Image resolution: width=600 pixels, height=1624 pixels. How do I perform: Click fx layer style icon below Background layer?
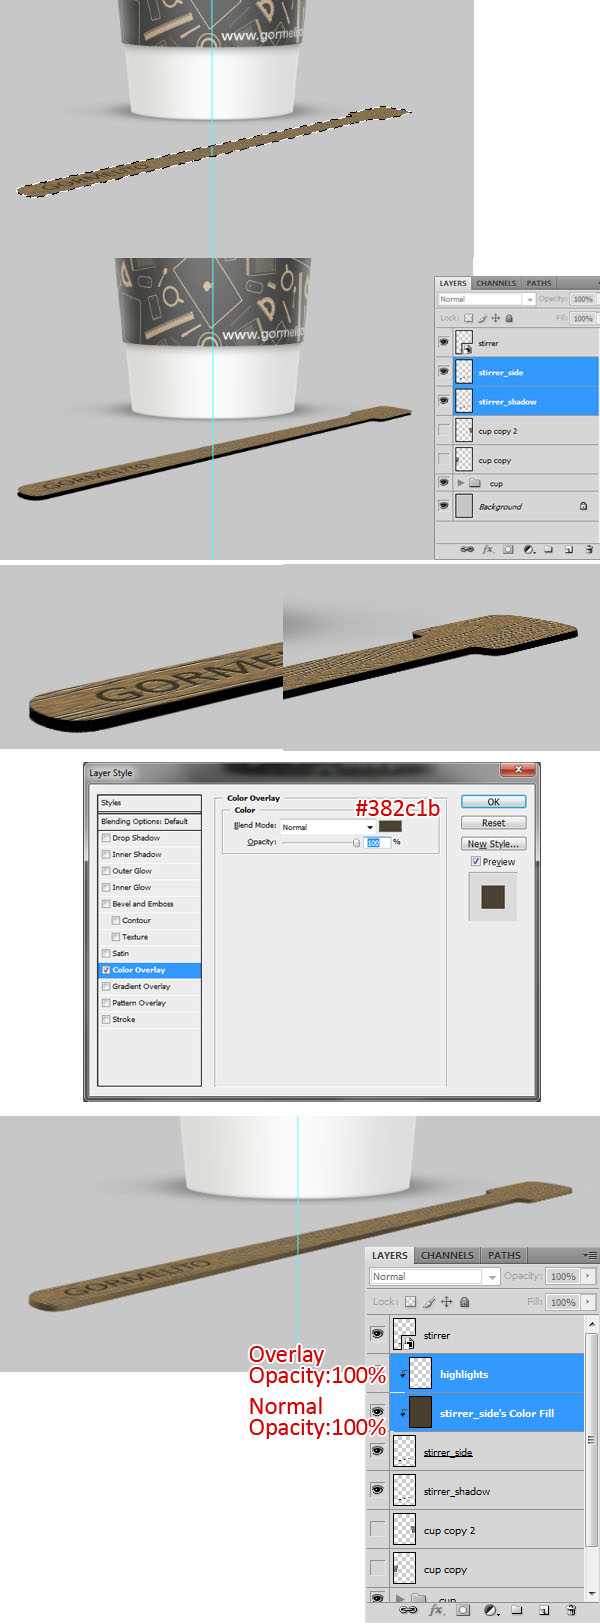coord(488,549)
